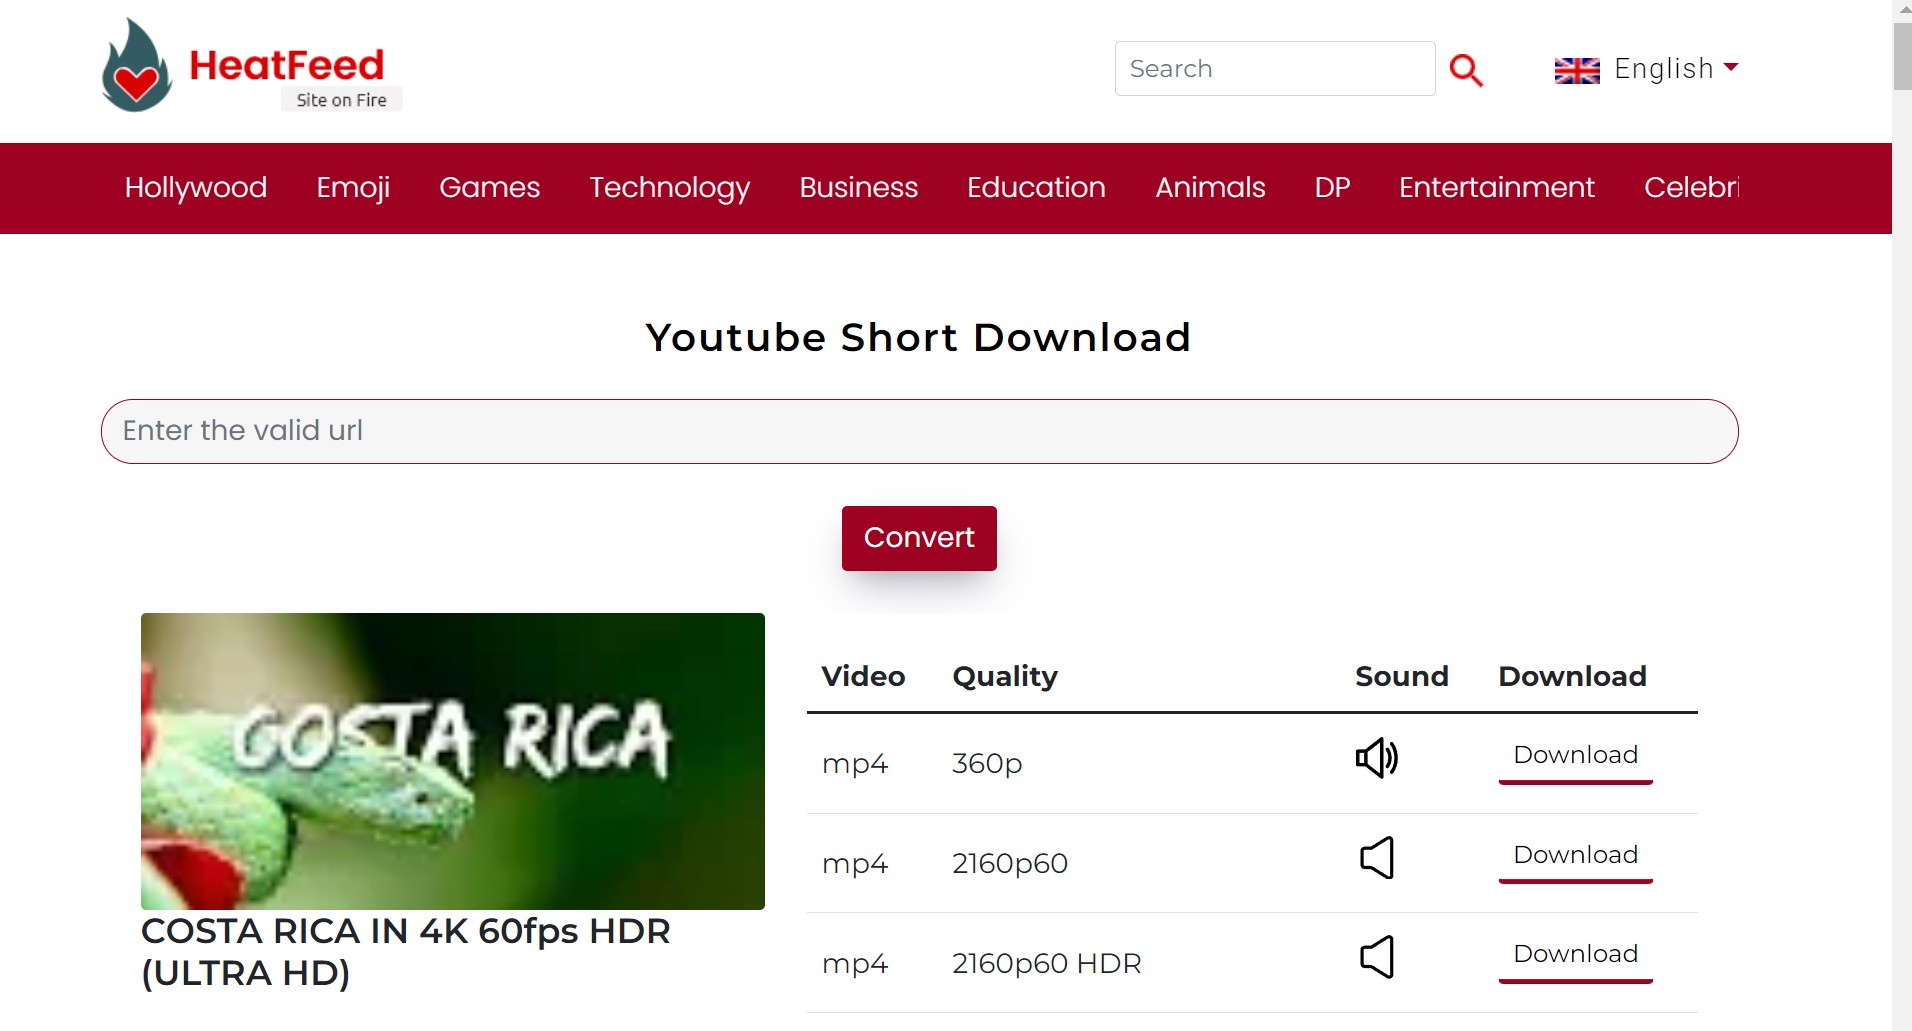Select the Entertainment menu item

(x=1497, y=188)
